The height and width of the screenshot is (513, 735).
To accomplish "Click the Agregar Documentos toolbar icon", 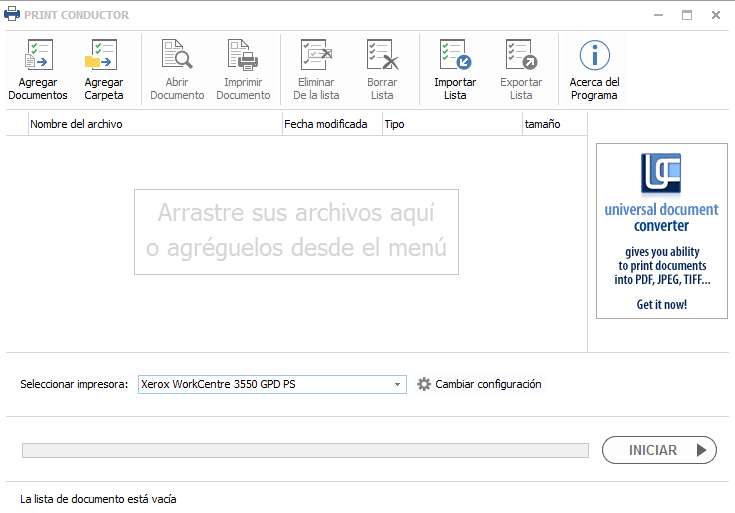I will pyautogui.click(x=38, y=56).
